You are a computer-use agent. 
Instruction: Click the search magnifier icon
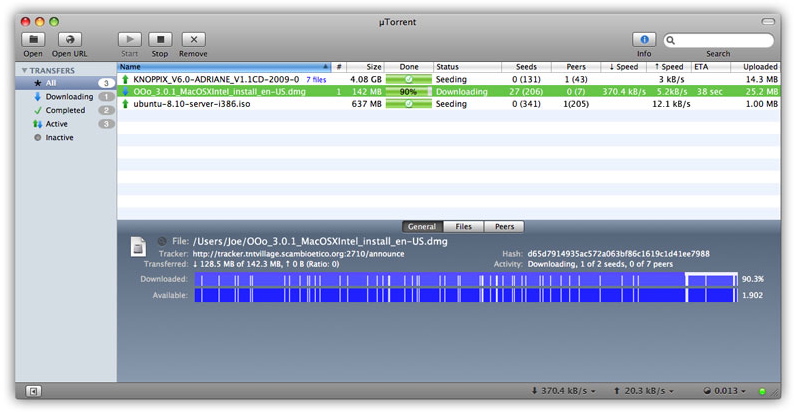[671, 40]
